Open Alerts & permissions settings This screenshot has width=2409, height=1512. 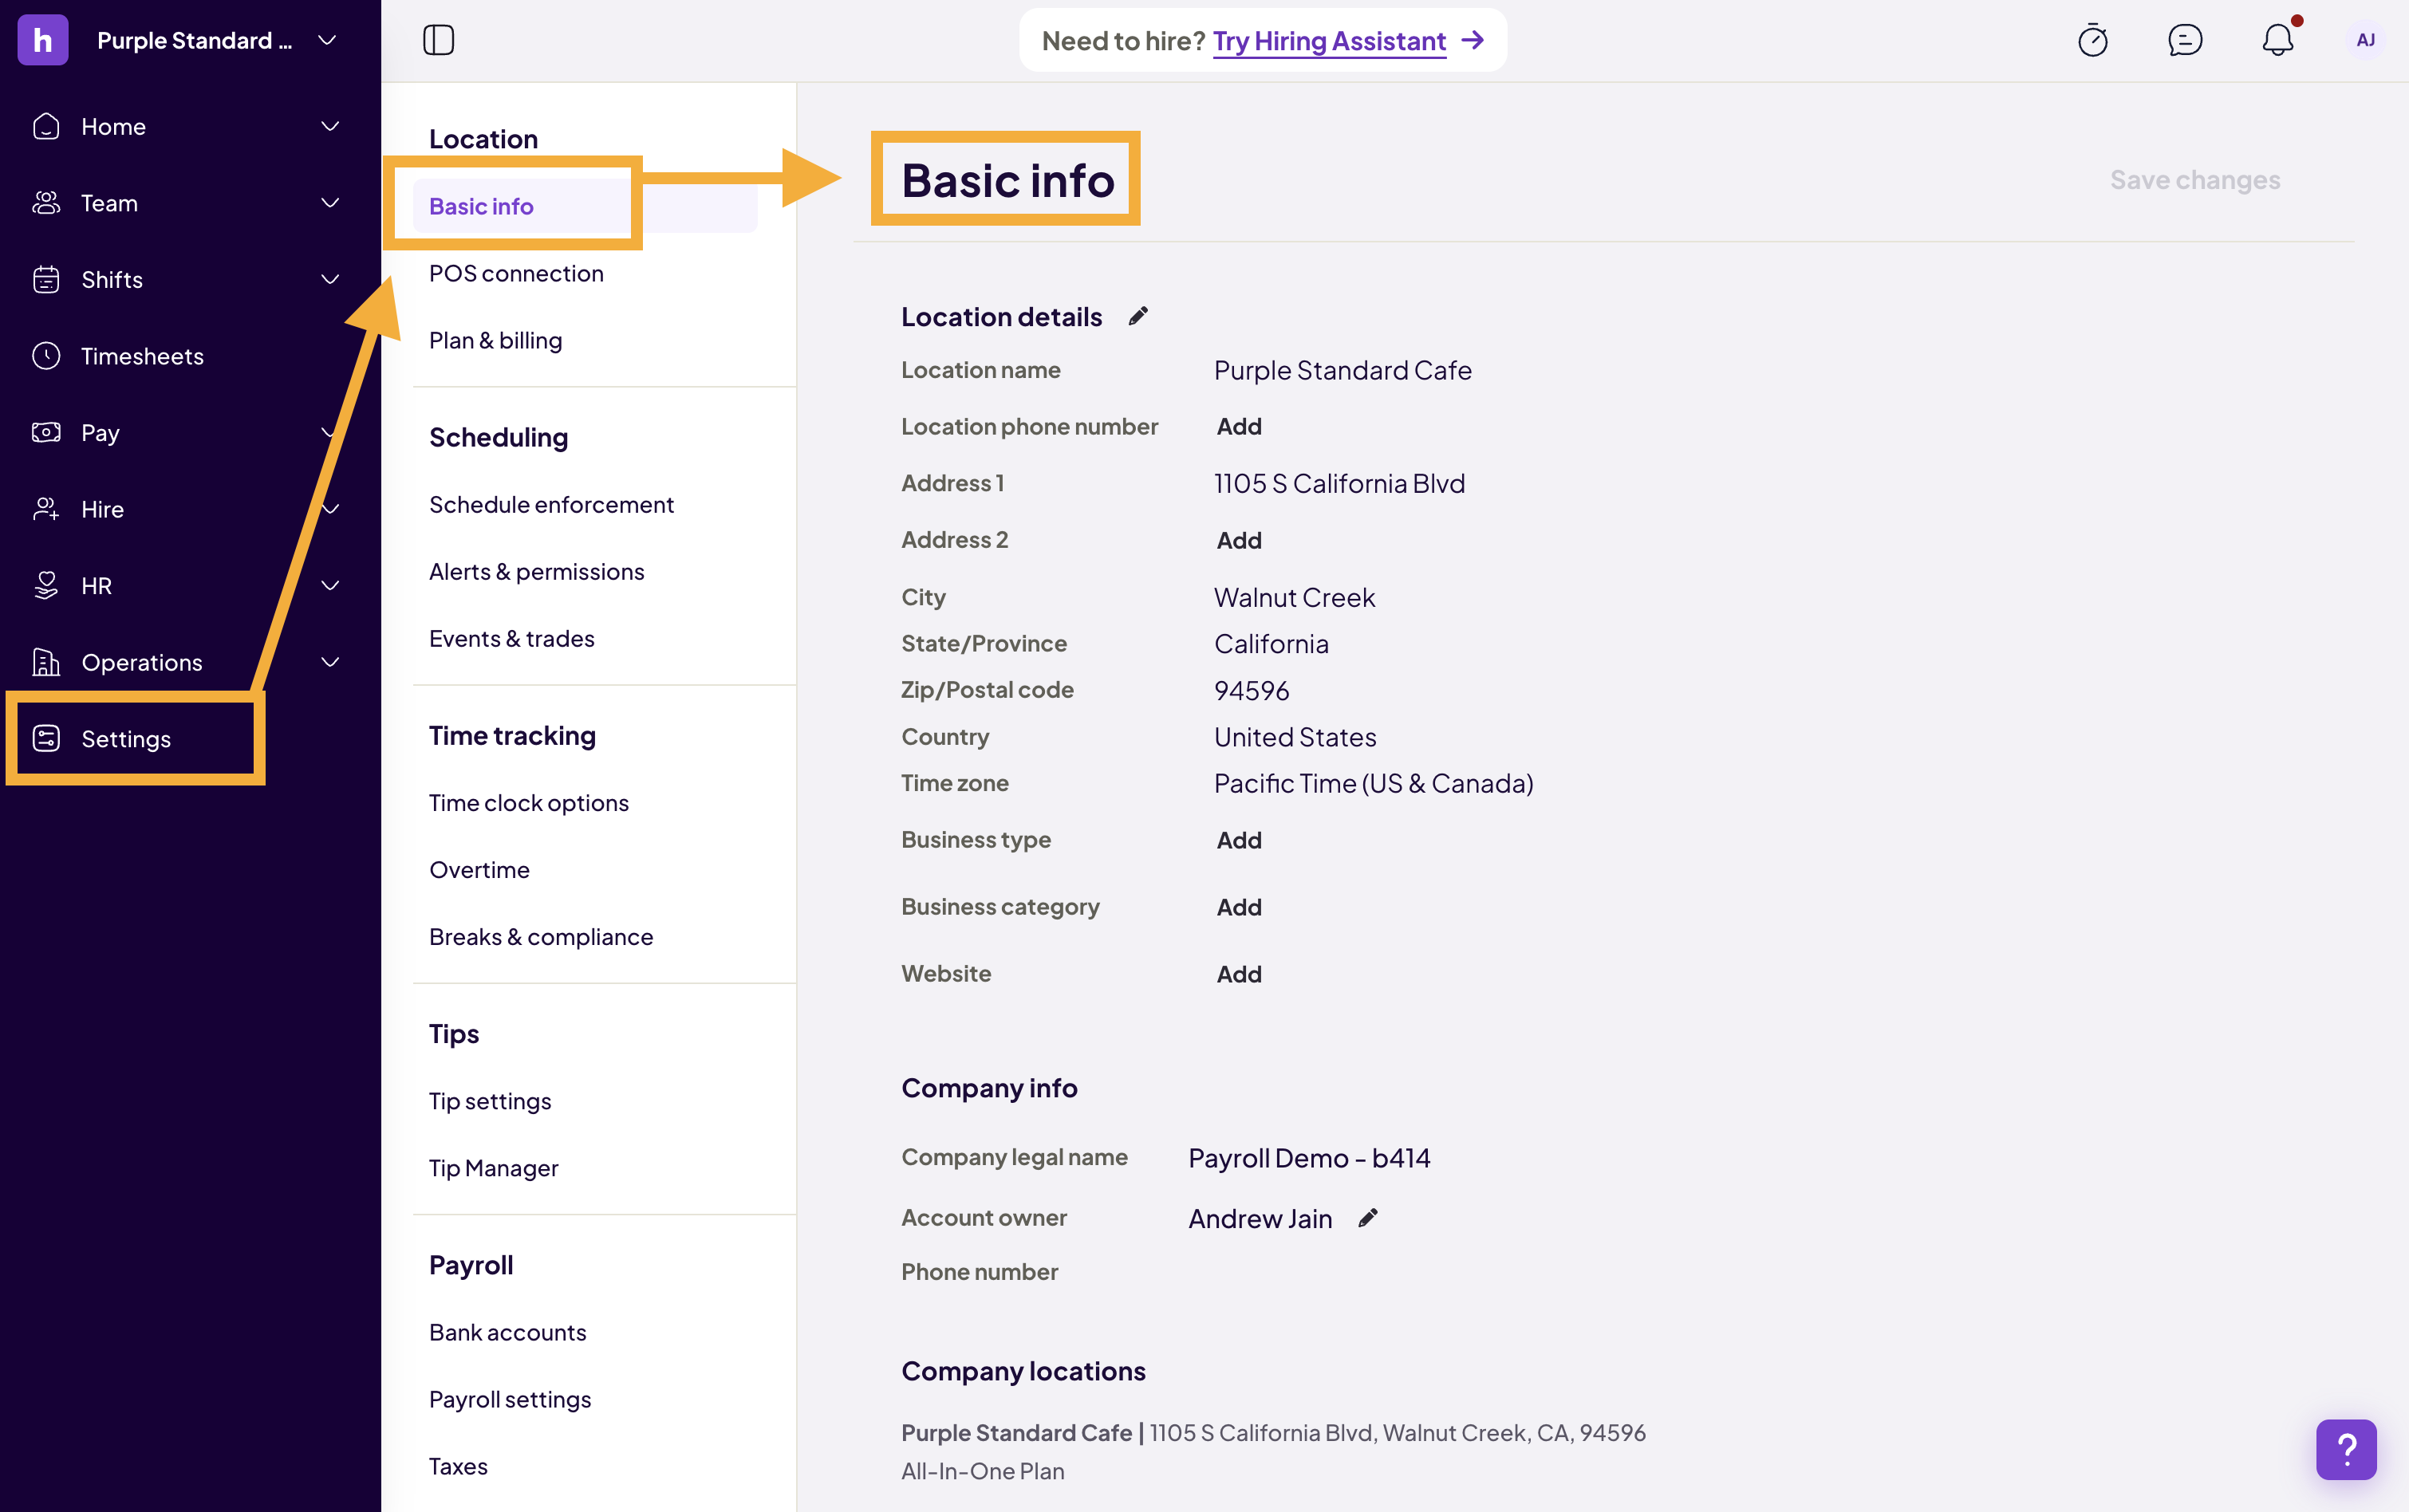pos(536,571)
